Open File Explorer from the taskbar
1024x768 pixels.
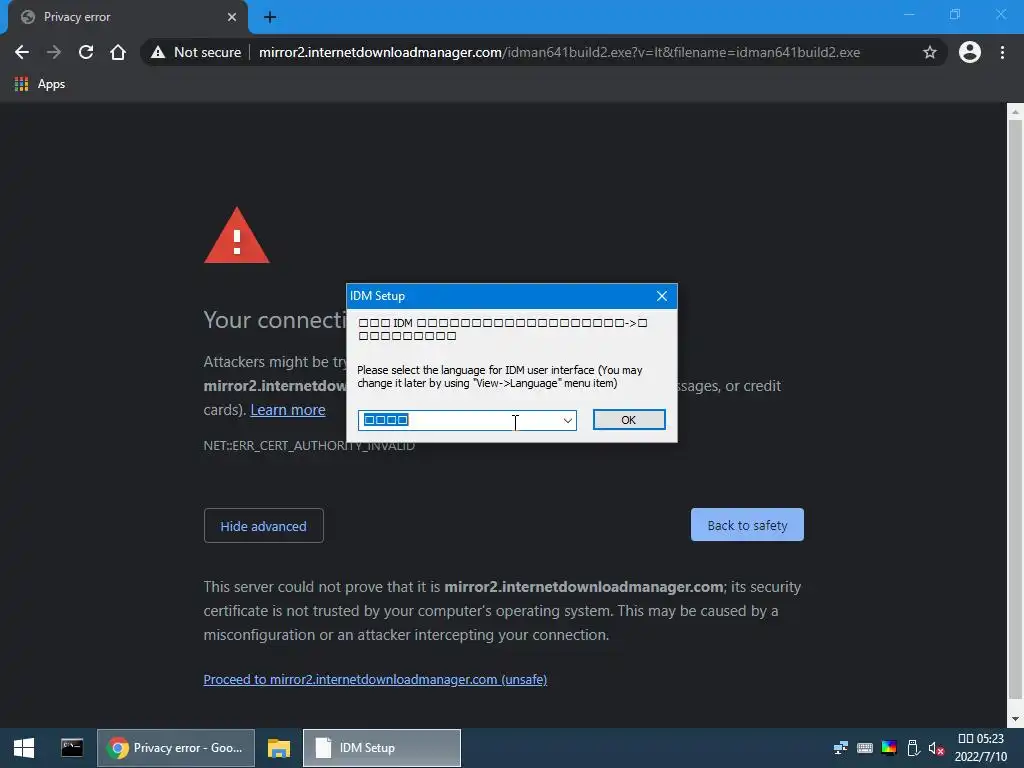click(x=279, y=748)
